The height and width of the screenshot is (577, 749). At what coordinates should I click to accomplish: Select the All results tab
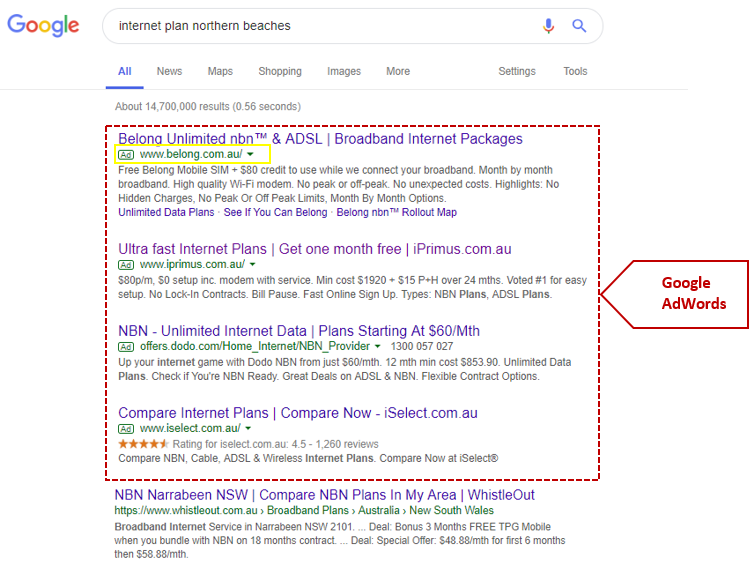[x=125, y=71]
